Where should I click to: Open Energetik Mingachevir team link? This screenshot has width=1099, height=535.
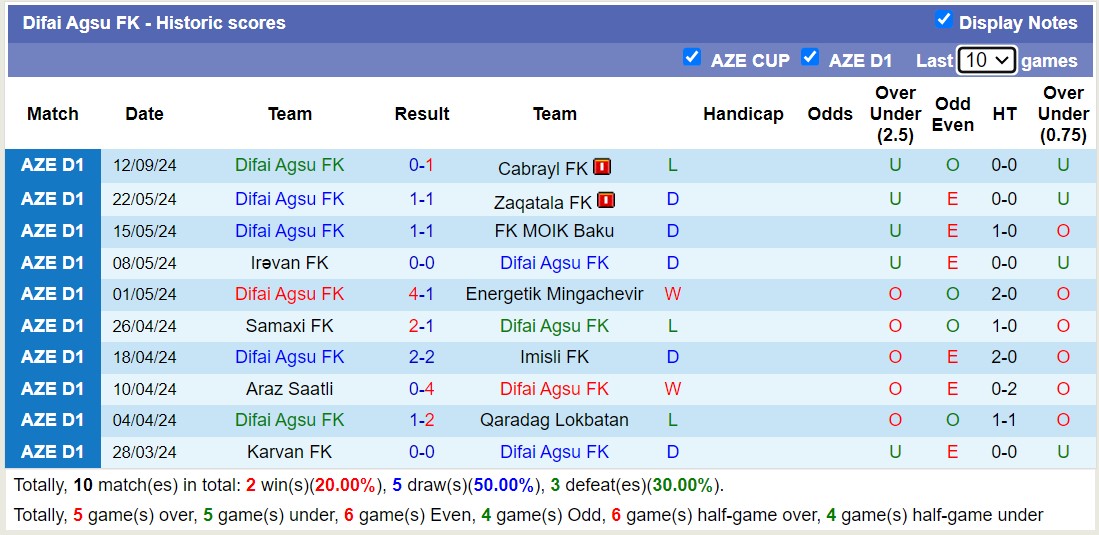(x=554, y=294)
